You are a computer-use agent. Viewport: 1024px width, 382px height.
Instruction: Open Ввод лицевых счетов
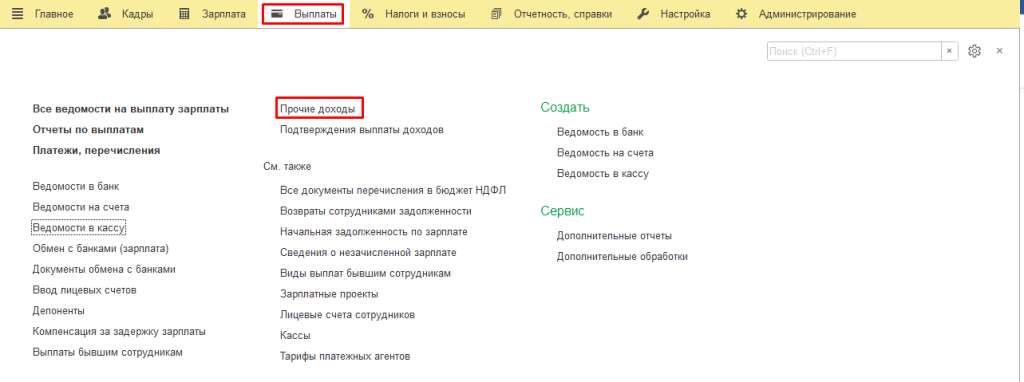coord(84,290)
